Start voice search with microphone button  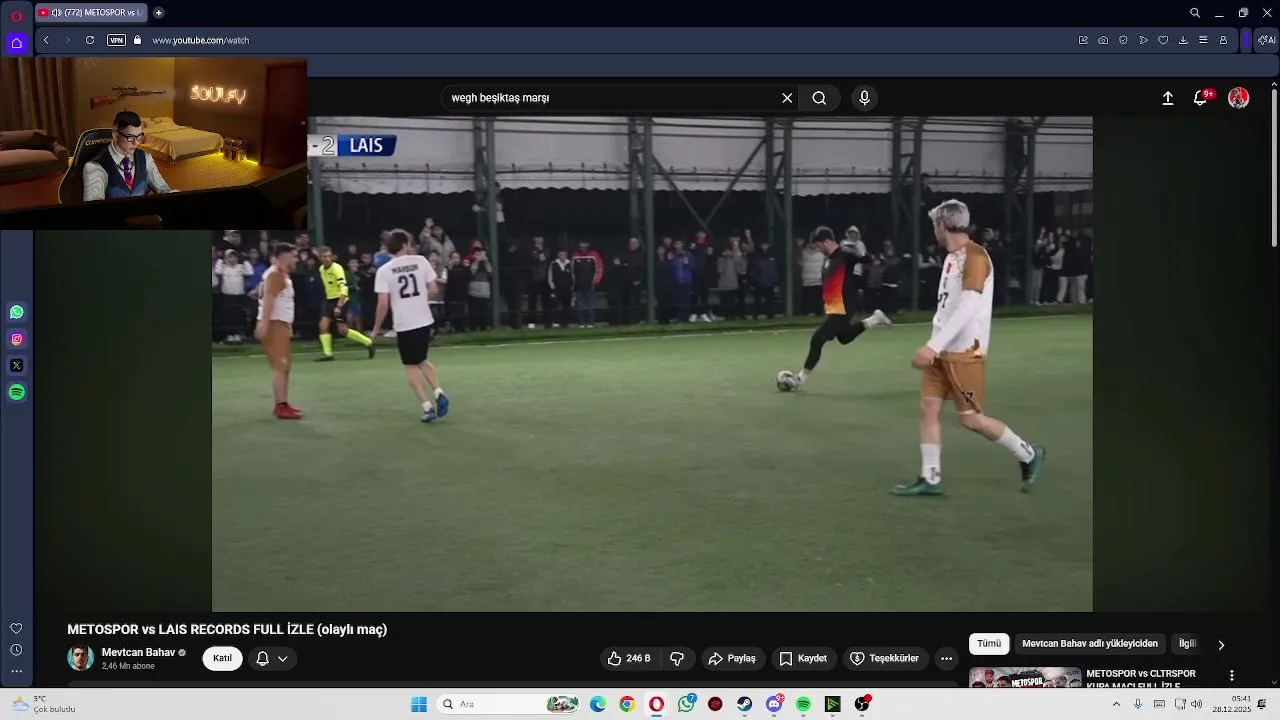point(865,98)
